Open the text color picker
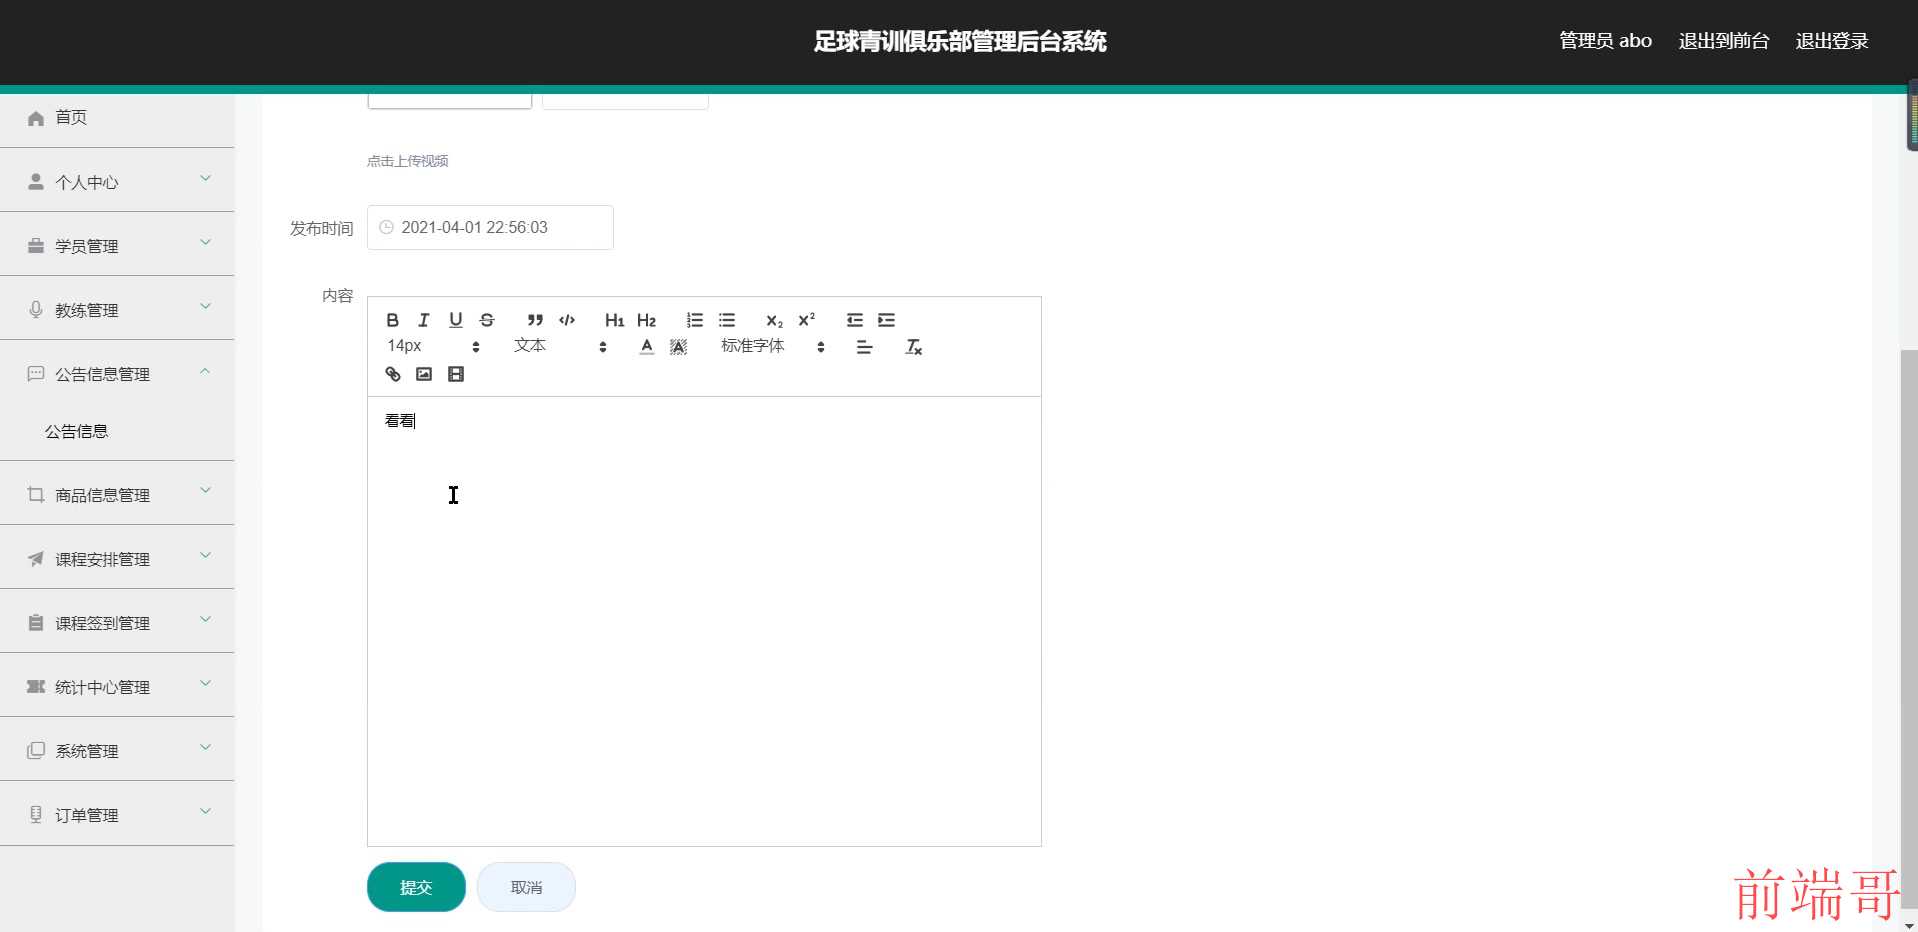 (647, 347)
